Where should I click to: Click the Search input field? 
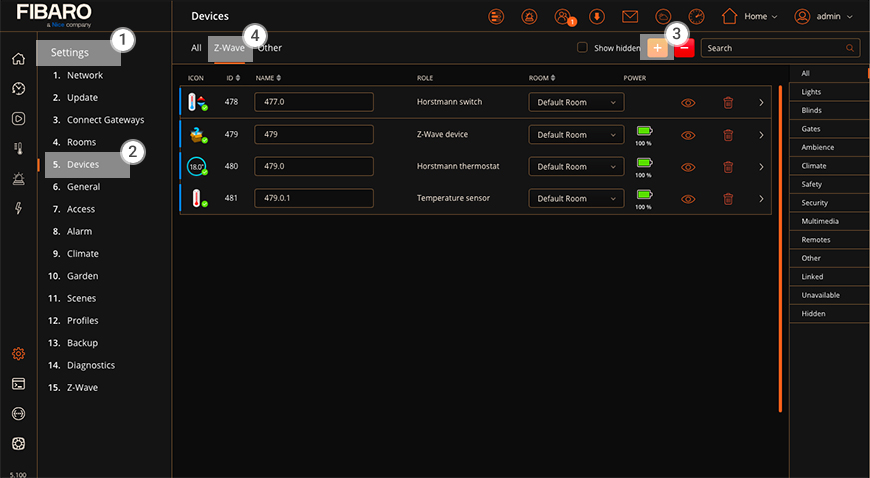coord(775,48)
